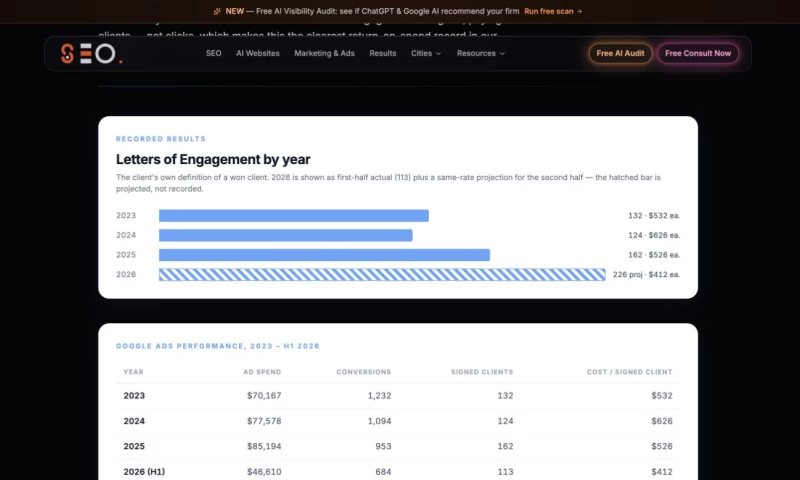Screen dimensions: 800x480
Task: Open the AI Websites nav item
Action: click(x=258, y=53)
